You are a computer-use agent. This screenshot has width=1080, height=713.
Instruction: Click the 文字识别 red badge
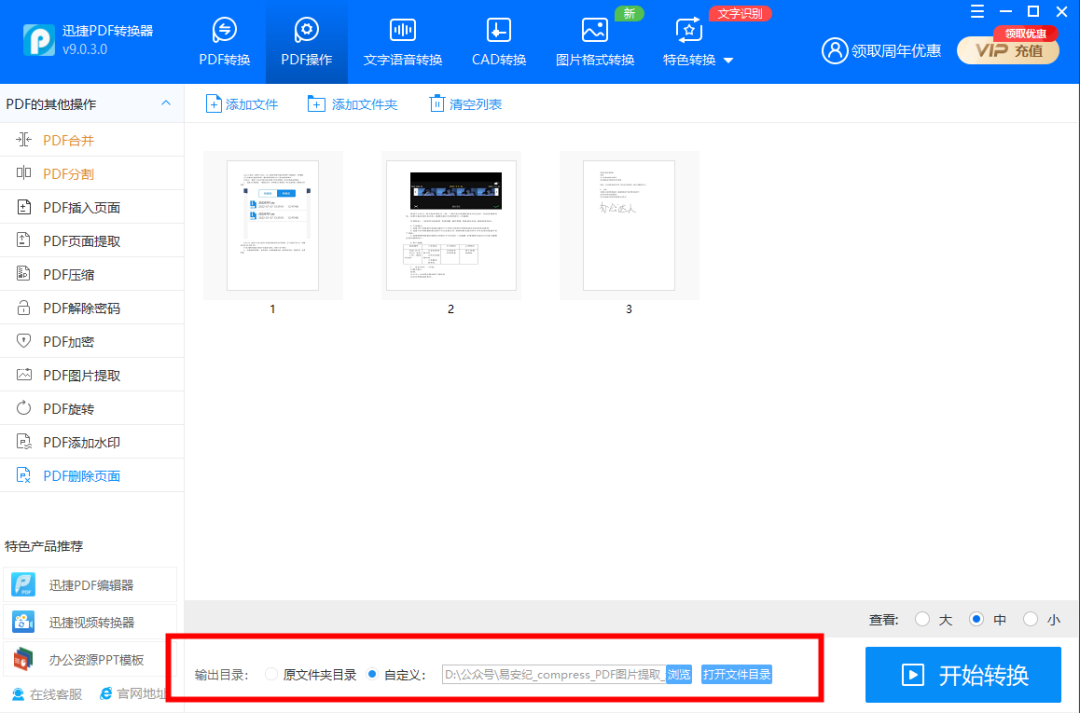click(x=740, y=13)
